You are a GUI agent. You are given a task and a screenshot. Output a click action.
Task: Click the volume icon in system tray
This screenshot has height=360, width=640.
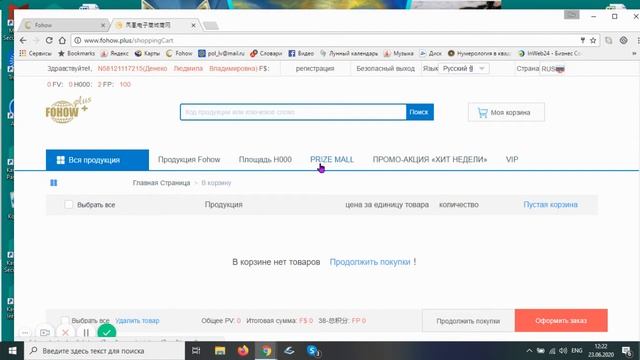[563, 351]
